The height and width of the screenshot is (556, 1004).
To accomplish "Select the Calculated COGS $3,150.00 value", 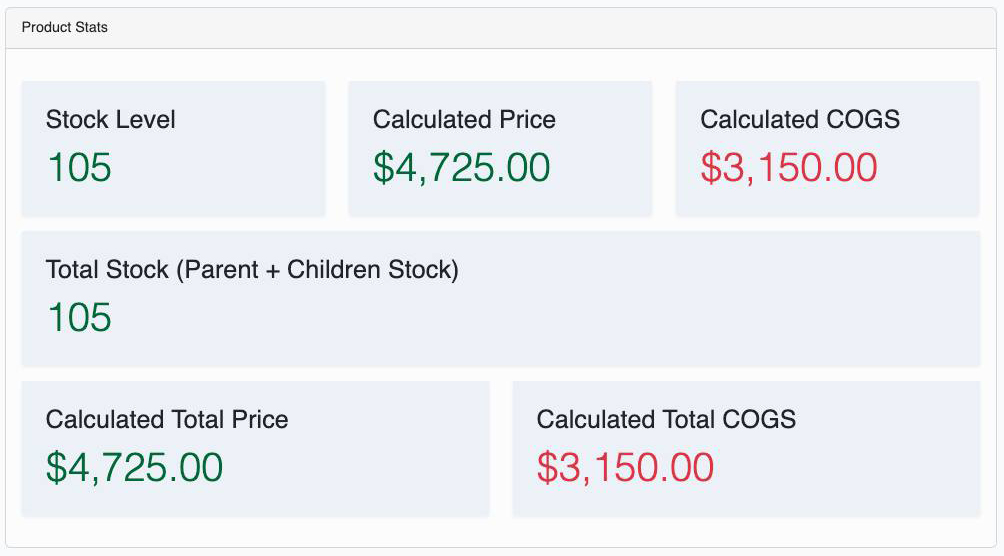I will tap(789, 168).
